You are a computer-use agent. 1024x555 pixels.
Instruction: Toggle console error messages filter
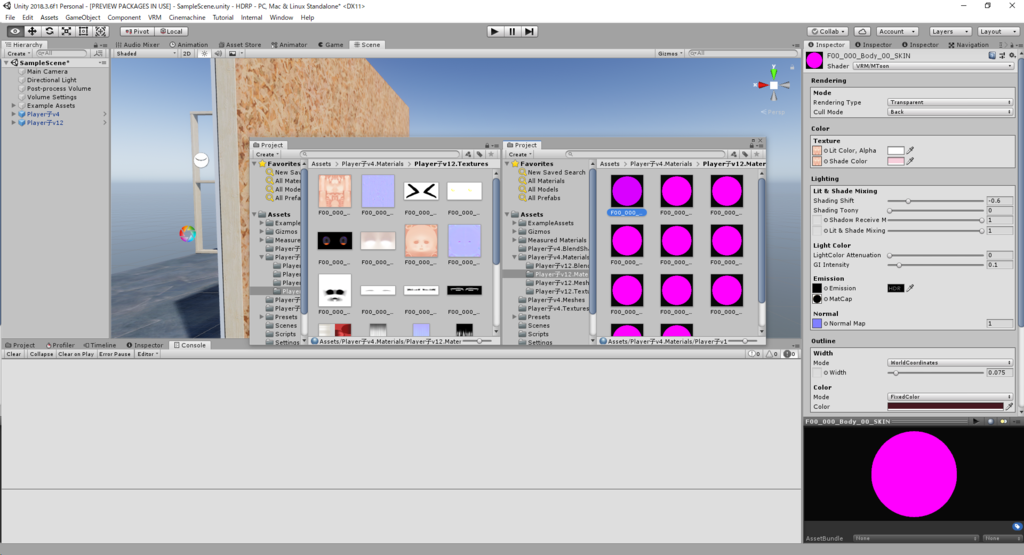pyautogui.click(x=789, y=354)
